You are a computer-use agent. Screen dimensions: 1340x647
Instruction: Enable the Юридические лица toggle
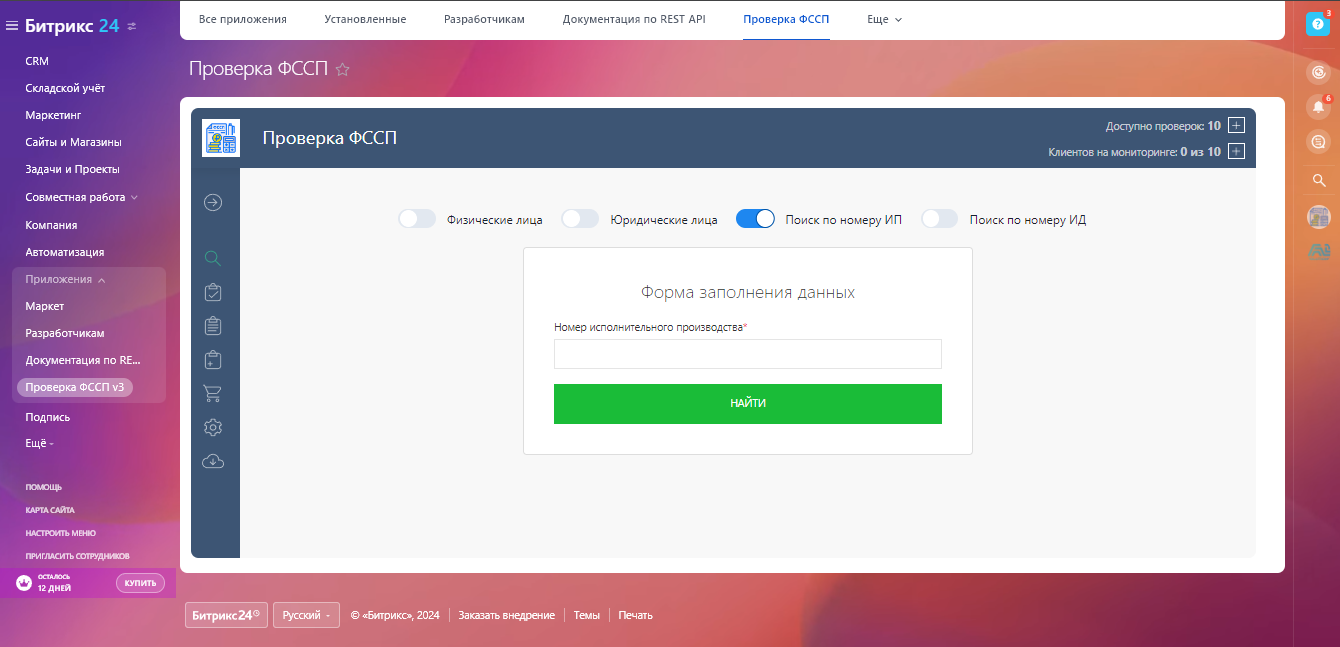pos(580,219)
